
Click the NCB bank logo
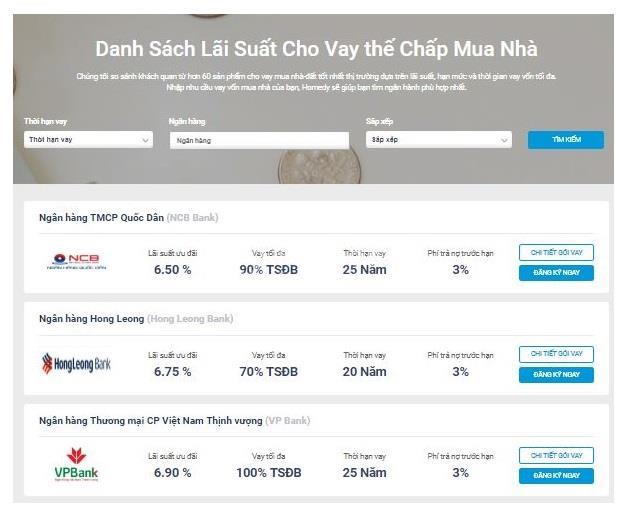tap(77, 261)
